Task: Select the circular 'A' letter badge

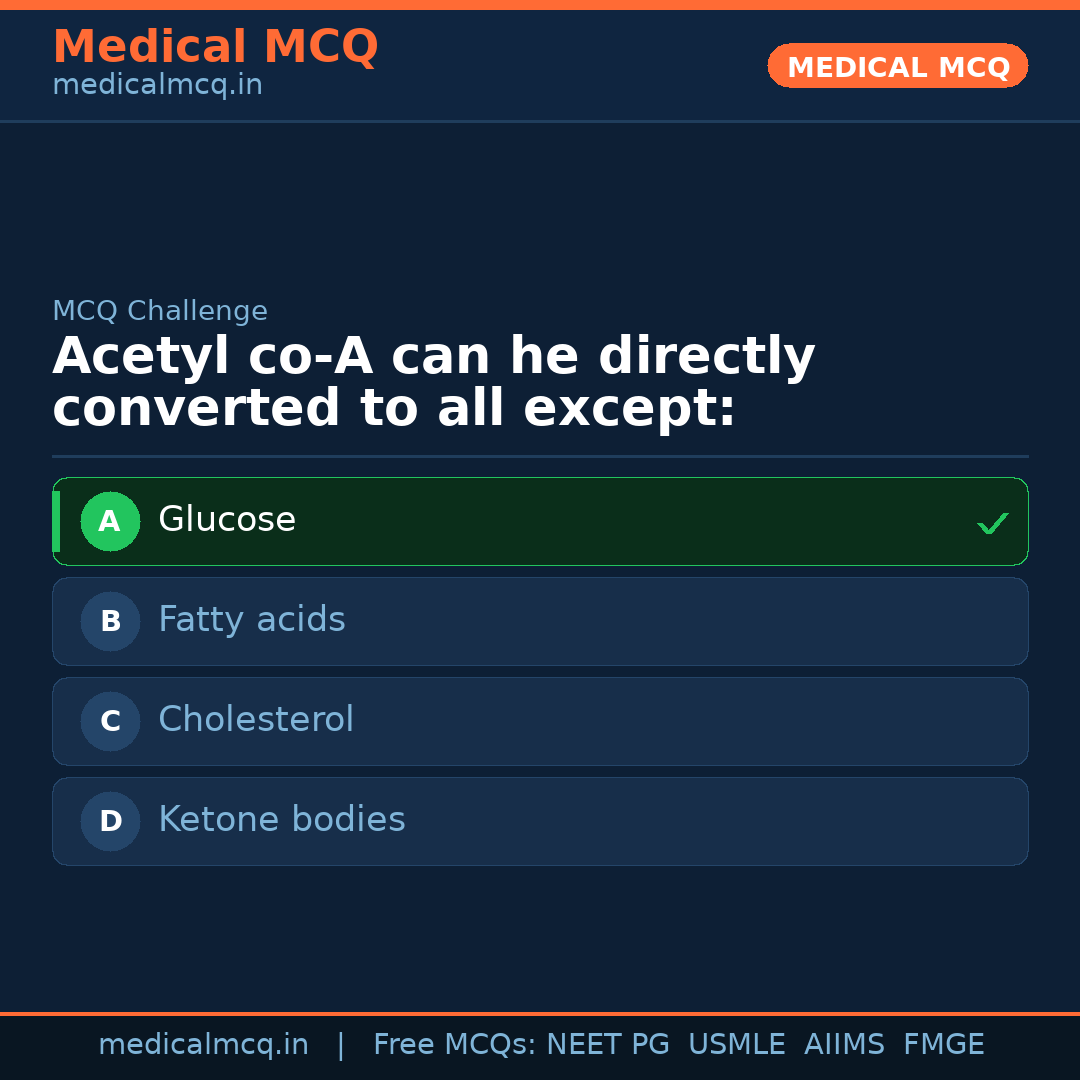Action: click(x=110, y=521)
